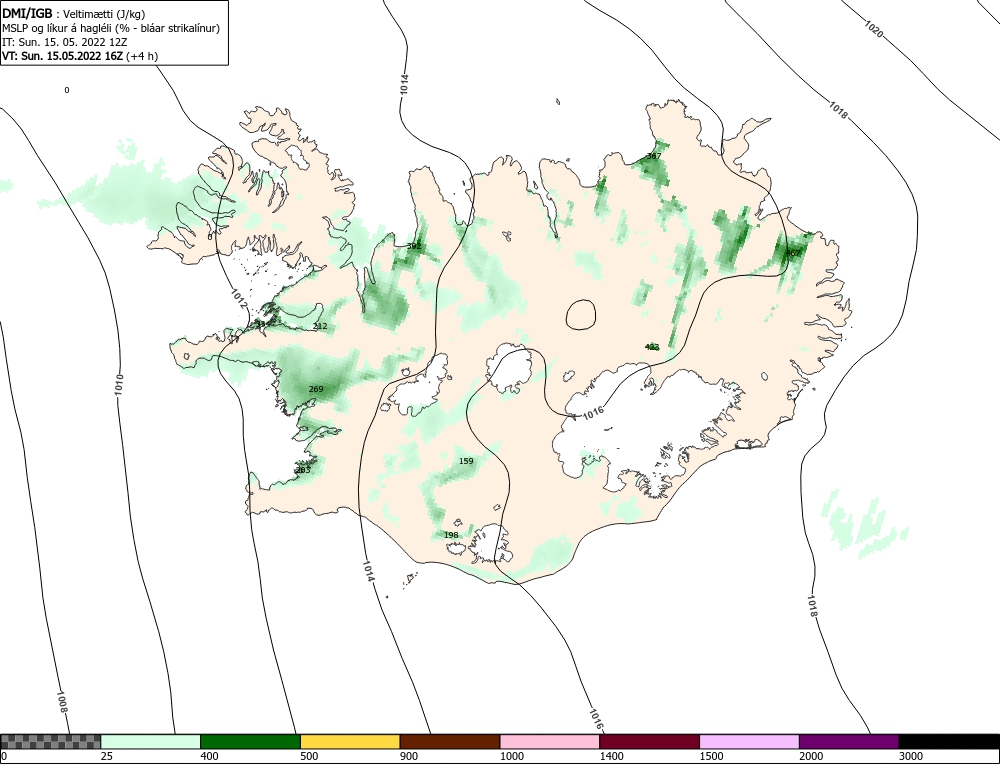Click the legend tick label '500'
This screenshot has height=764, width=1000.
click(x=309, y=756)
